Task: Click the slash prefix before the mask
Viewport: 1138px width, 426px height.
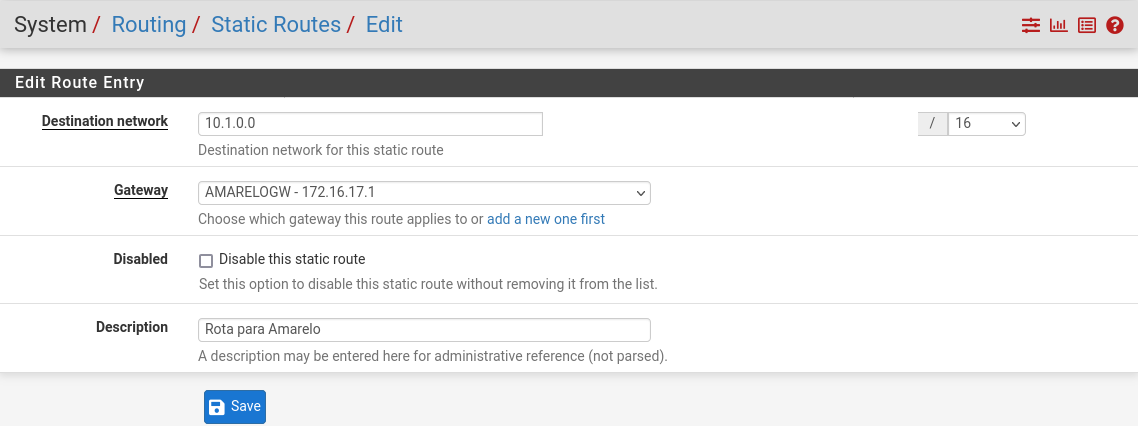Action: 933,123
